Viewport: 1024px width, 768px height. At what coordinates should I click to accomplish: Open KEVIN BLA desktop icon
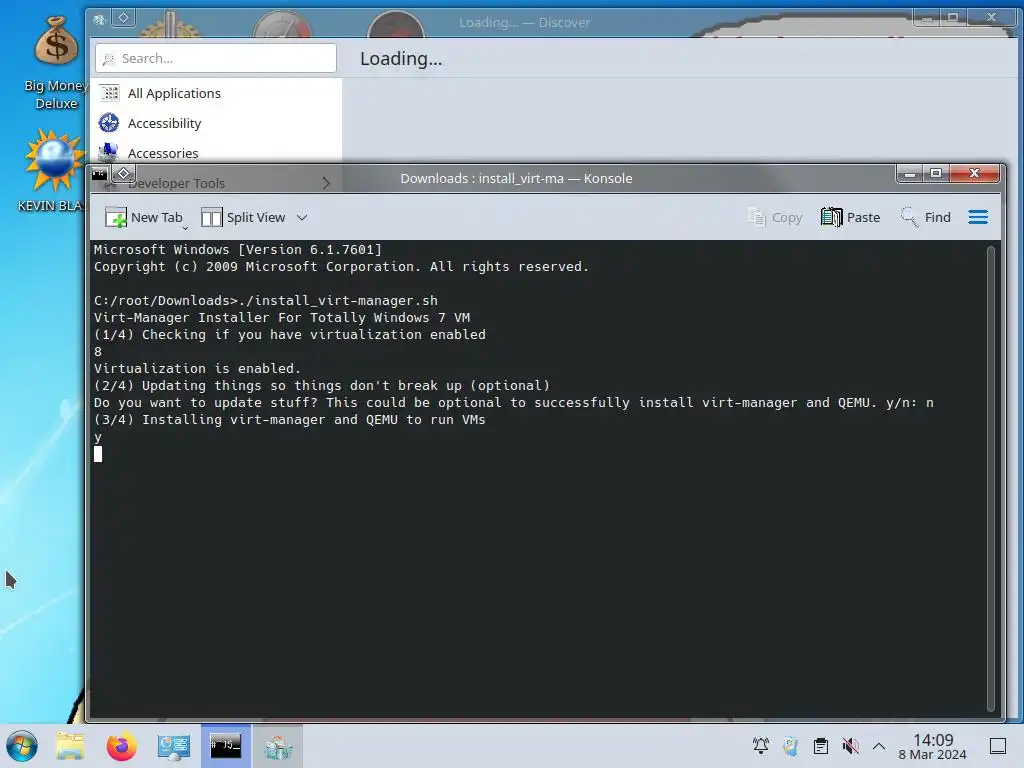click(52, 171)
